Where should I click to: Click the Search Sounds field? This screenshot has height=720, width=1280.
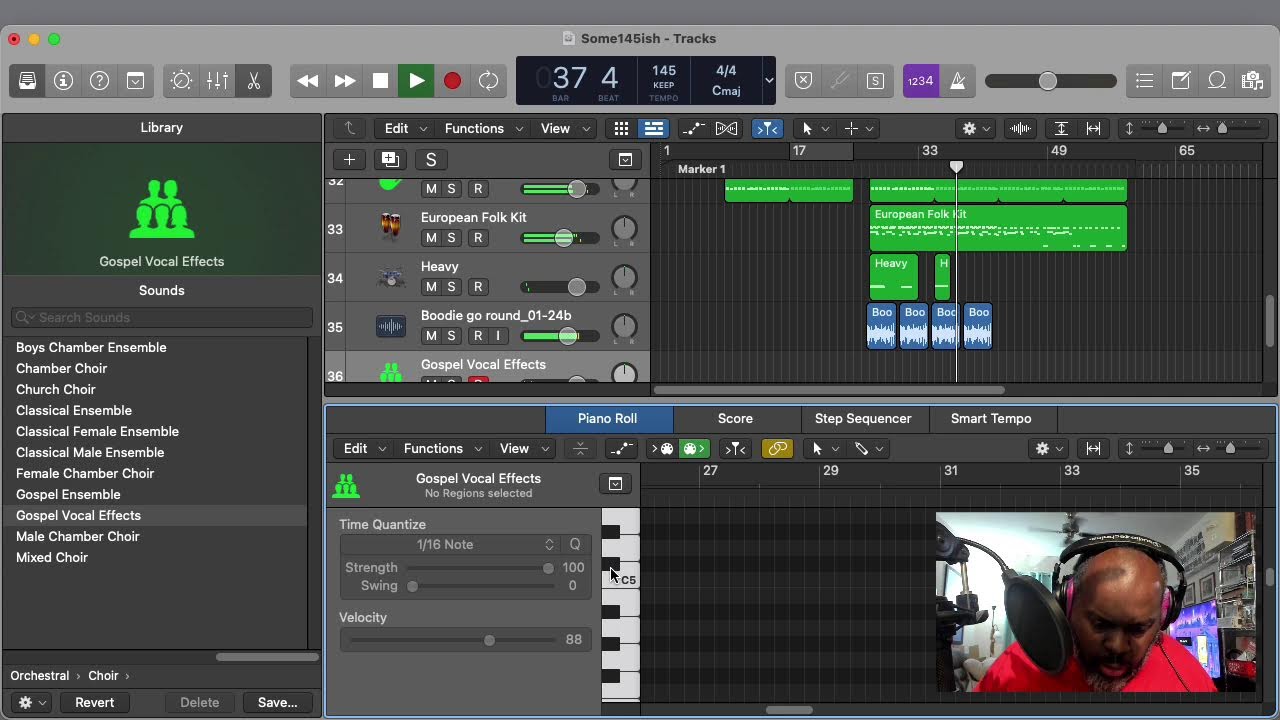click(x=162, y=317)
